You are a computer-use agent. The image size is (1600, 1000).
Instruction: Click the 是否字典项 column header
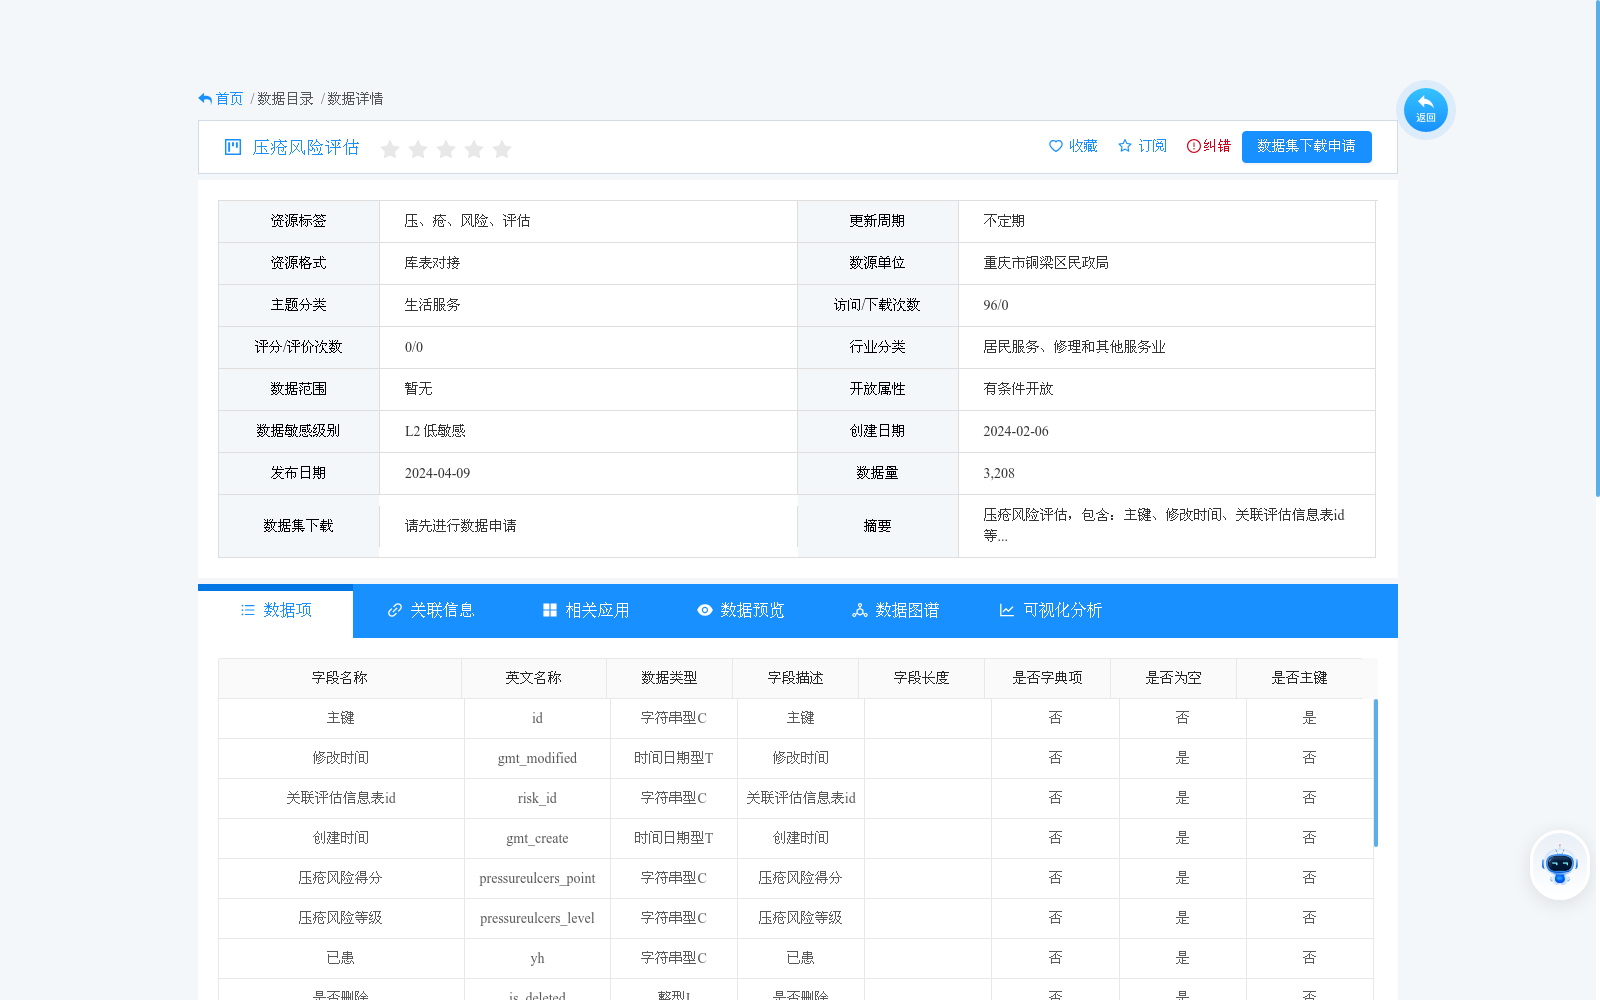1047,678
